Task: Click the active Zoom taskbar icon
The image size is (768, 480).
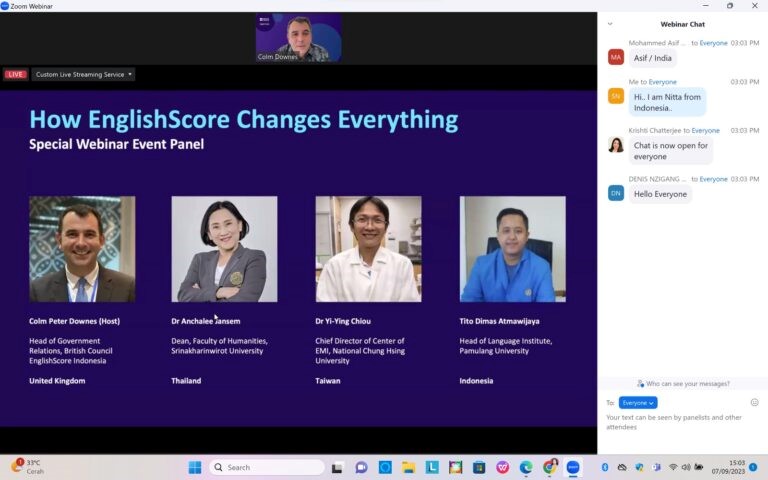Action: 573,467
